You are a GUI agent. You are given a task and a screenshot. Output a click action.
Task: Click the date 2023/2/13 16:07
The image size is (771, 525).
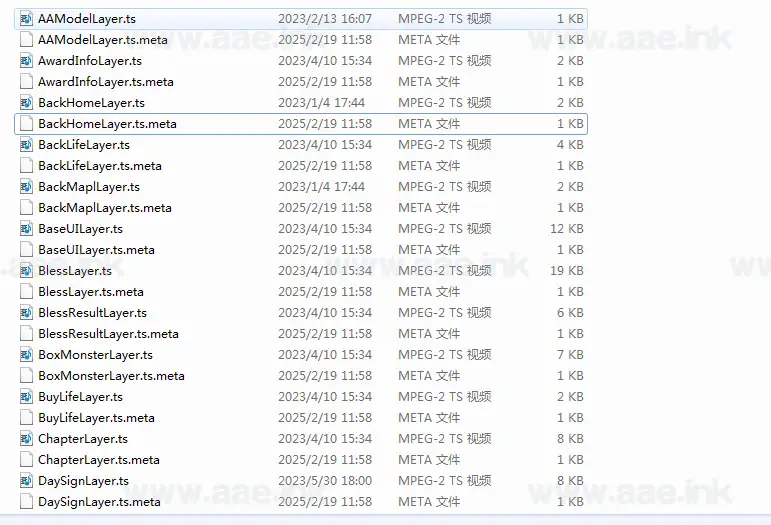pos(325,19)
